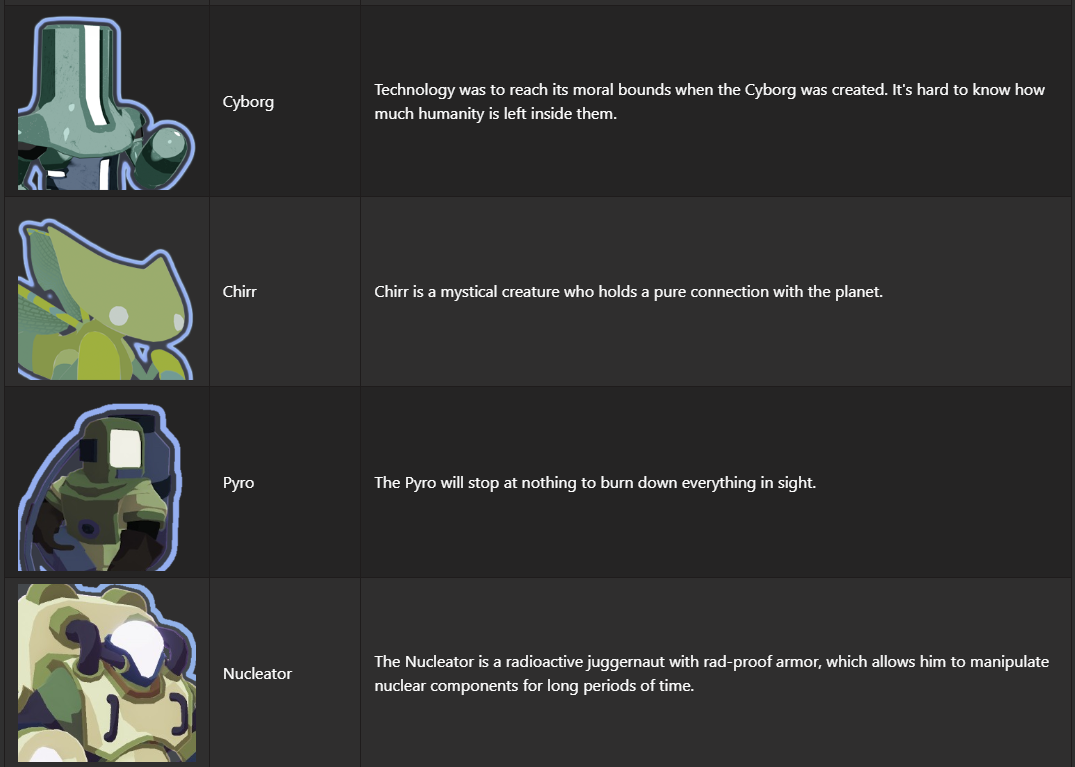Select the Chirr character portrait
The width and height of the screenshot is (1075, 767).
(x=105, y=293)
